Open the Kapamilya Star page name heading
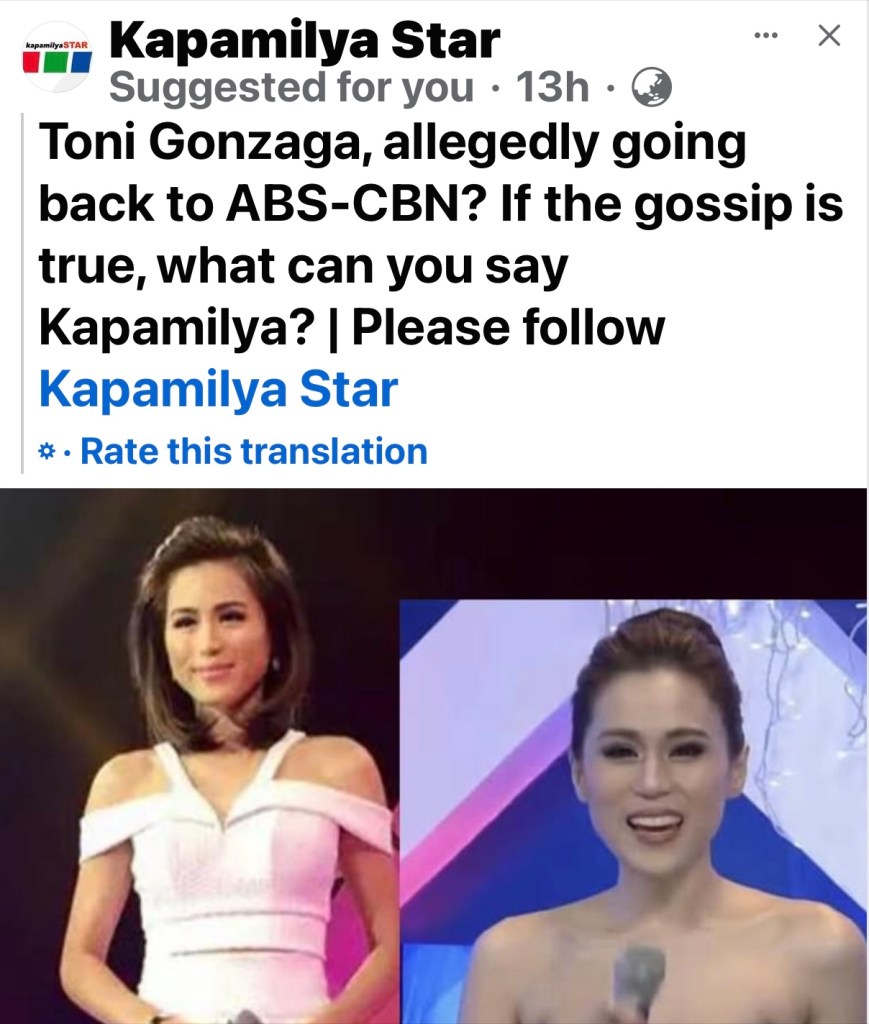The height and width of the screenshot is (1024, 869). coord(304,40)
